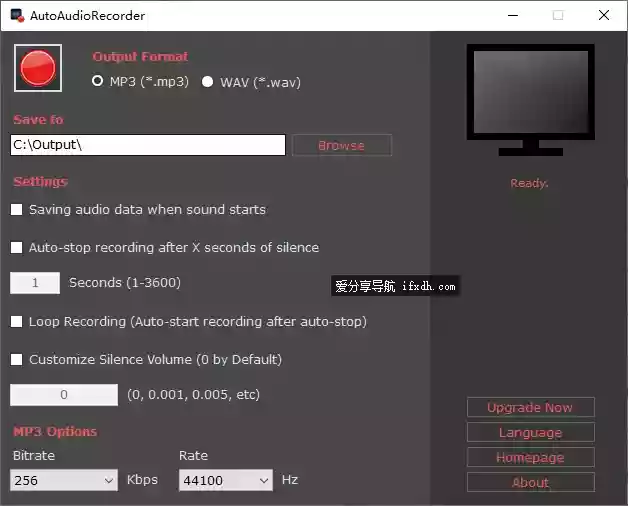Click the Save to path field C:\Output\
This screenshot has height=506, width=628.
click(148, 145)
